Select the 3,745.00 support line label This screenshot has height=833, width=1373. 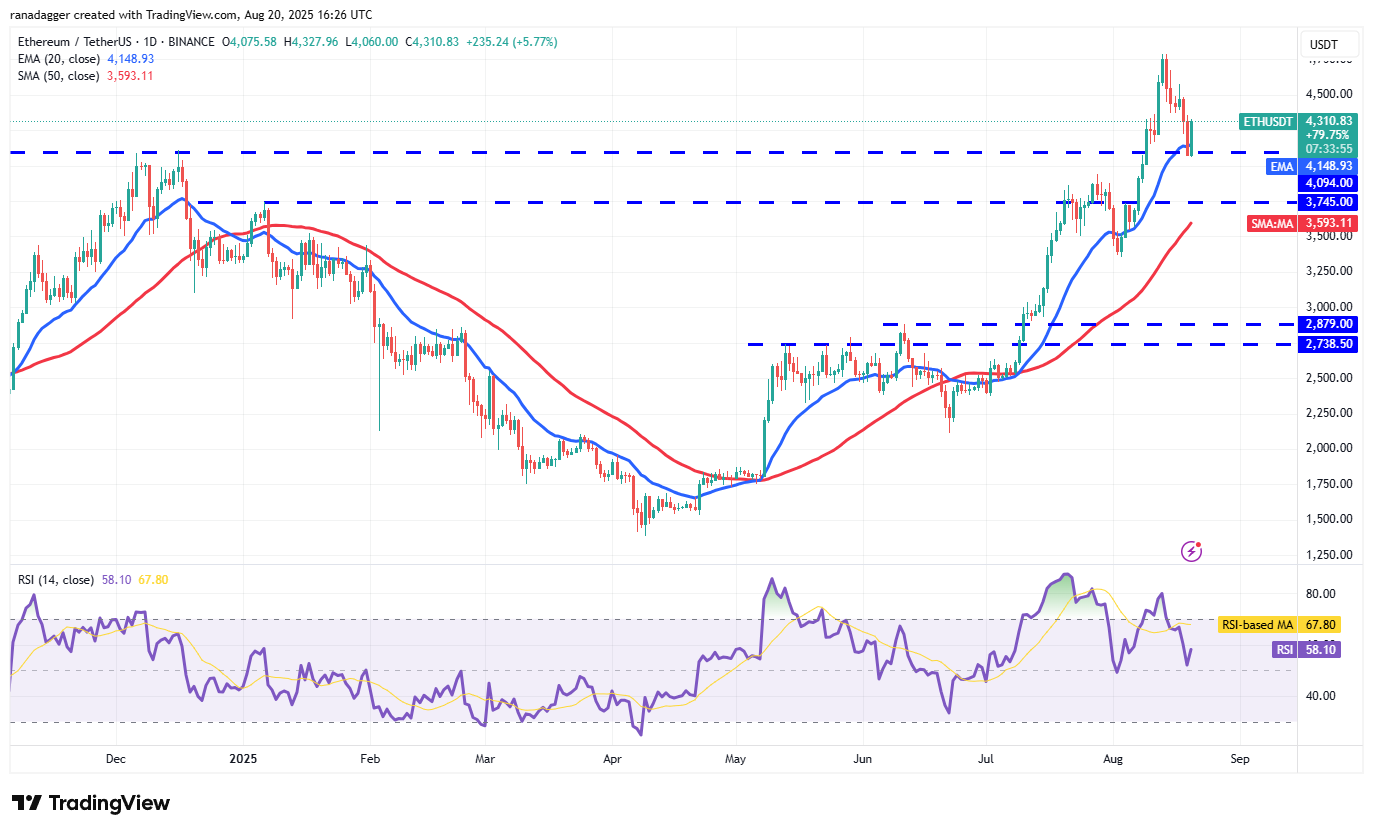coord(1328,201)
